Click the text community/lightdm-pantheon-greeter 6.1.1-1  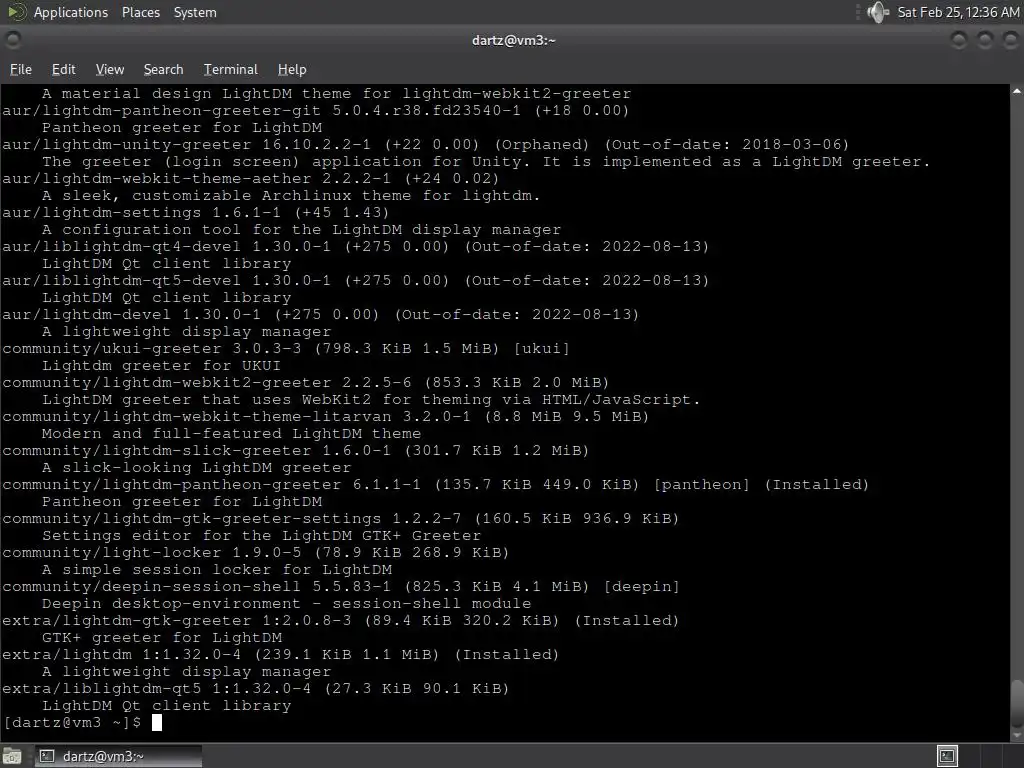tap(212, 484)
